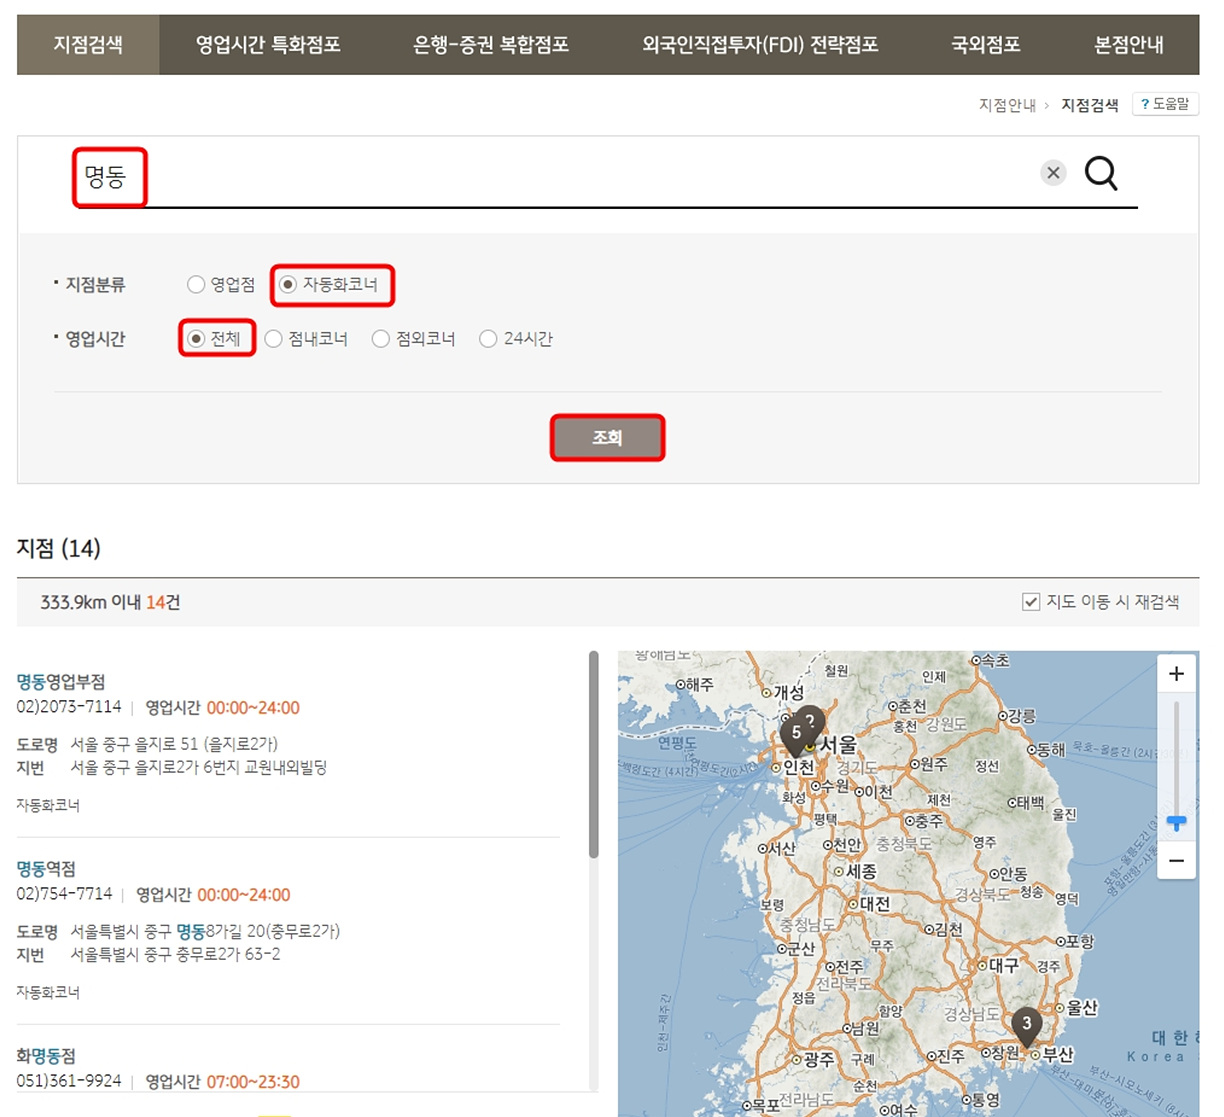Click the 광주 city label on map

[x=817, y=1059]
